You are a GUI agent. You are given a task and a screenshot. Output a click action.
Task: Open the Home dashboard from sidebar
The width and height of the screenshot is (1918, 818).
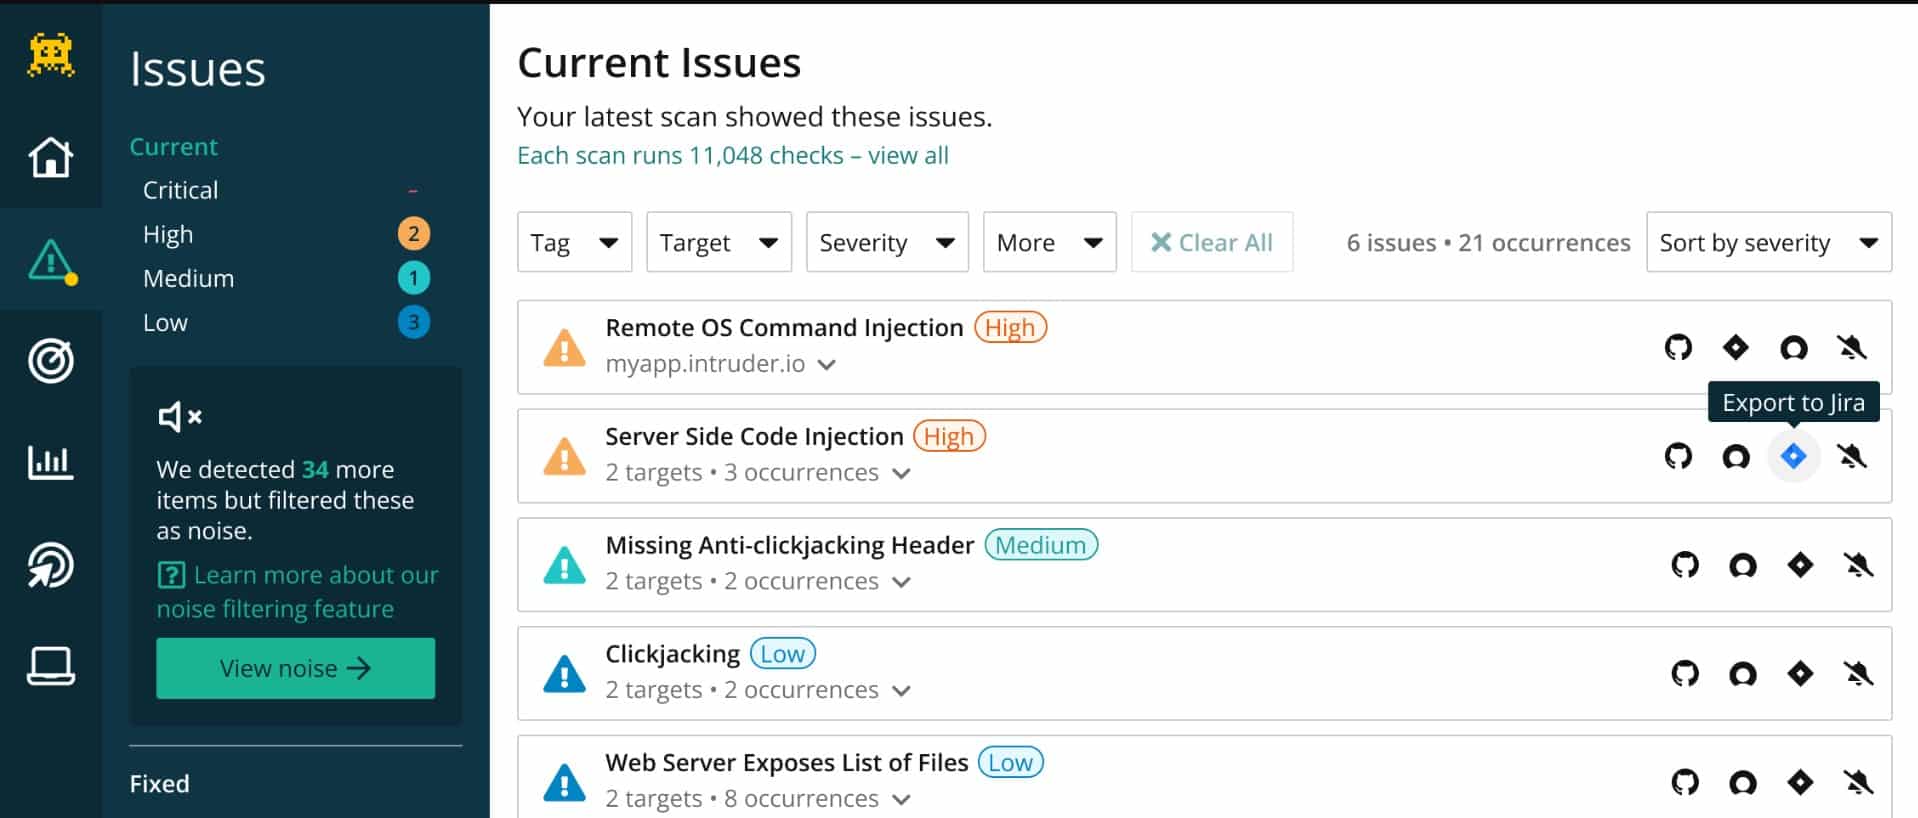50,157
